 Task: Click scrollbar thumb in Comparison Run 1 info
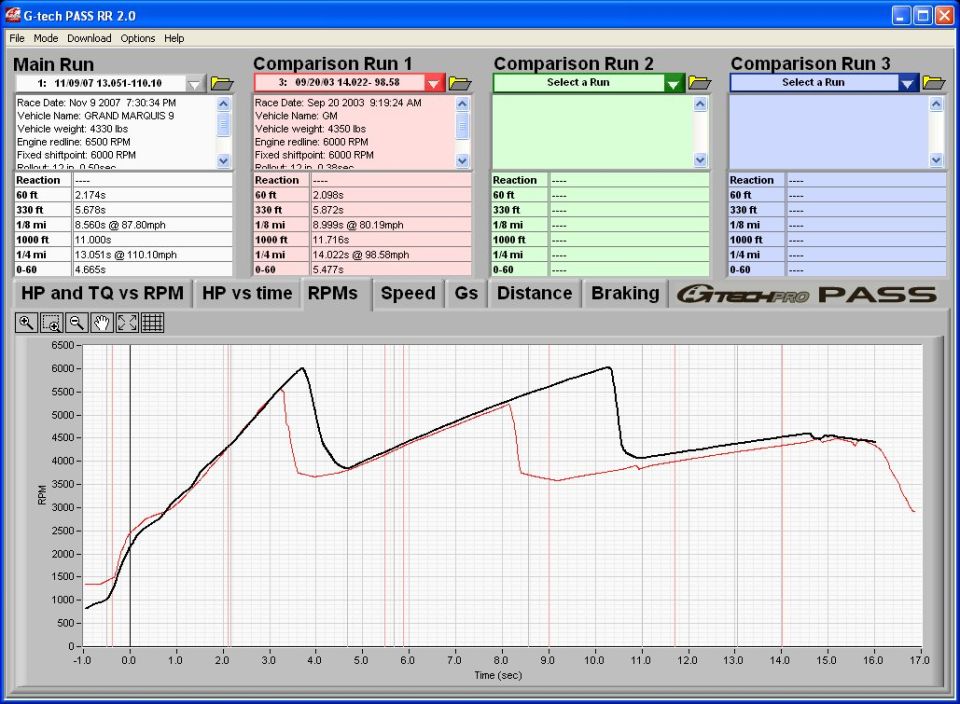[x=462, y=127]
